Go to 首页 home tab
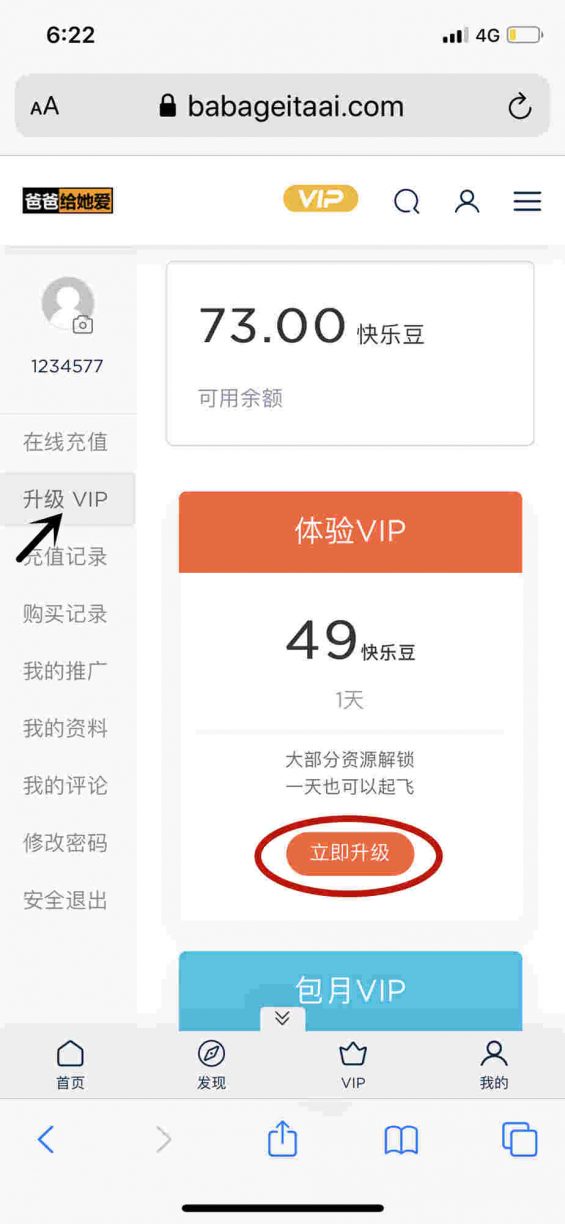 pyautogui.click(x=70, y=1064)
